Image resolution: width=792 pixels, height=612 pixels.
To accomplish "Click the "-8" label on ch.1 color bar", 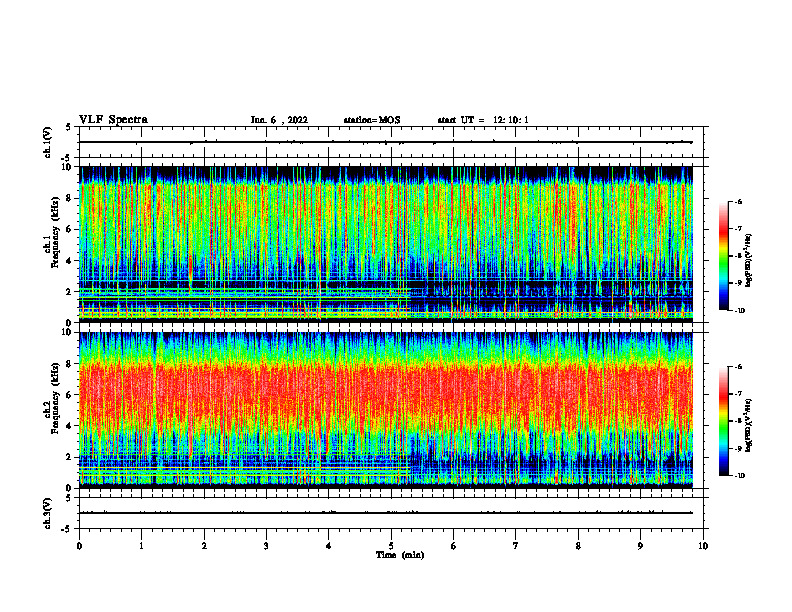I will [x=738, y=256].
